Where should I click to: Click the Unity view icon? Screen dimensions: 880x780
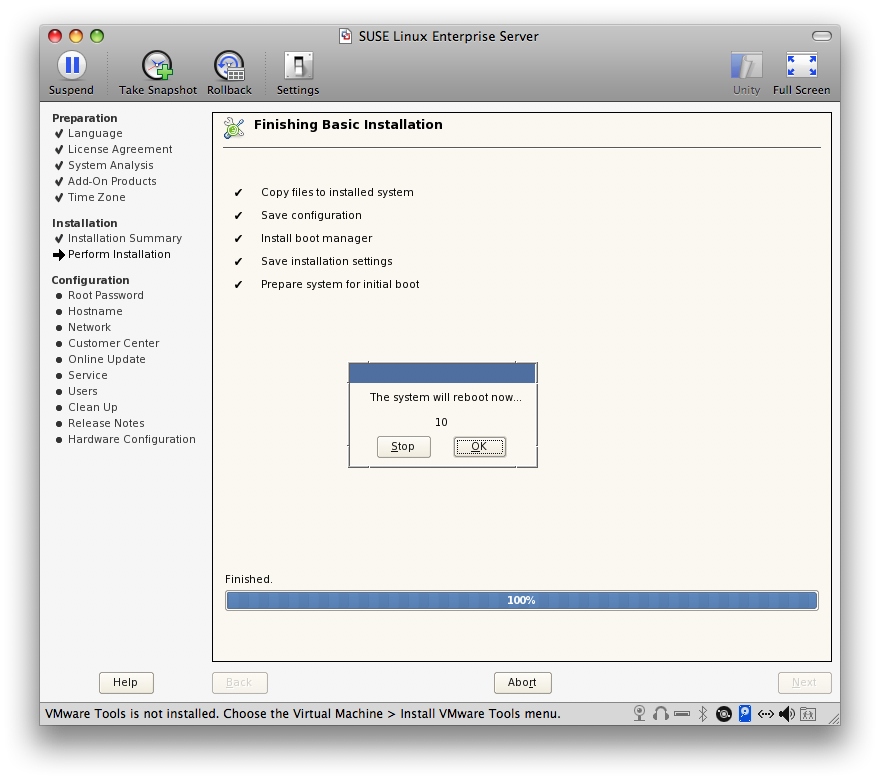tap(746, 67)
